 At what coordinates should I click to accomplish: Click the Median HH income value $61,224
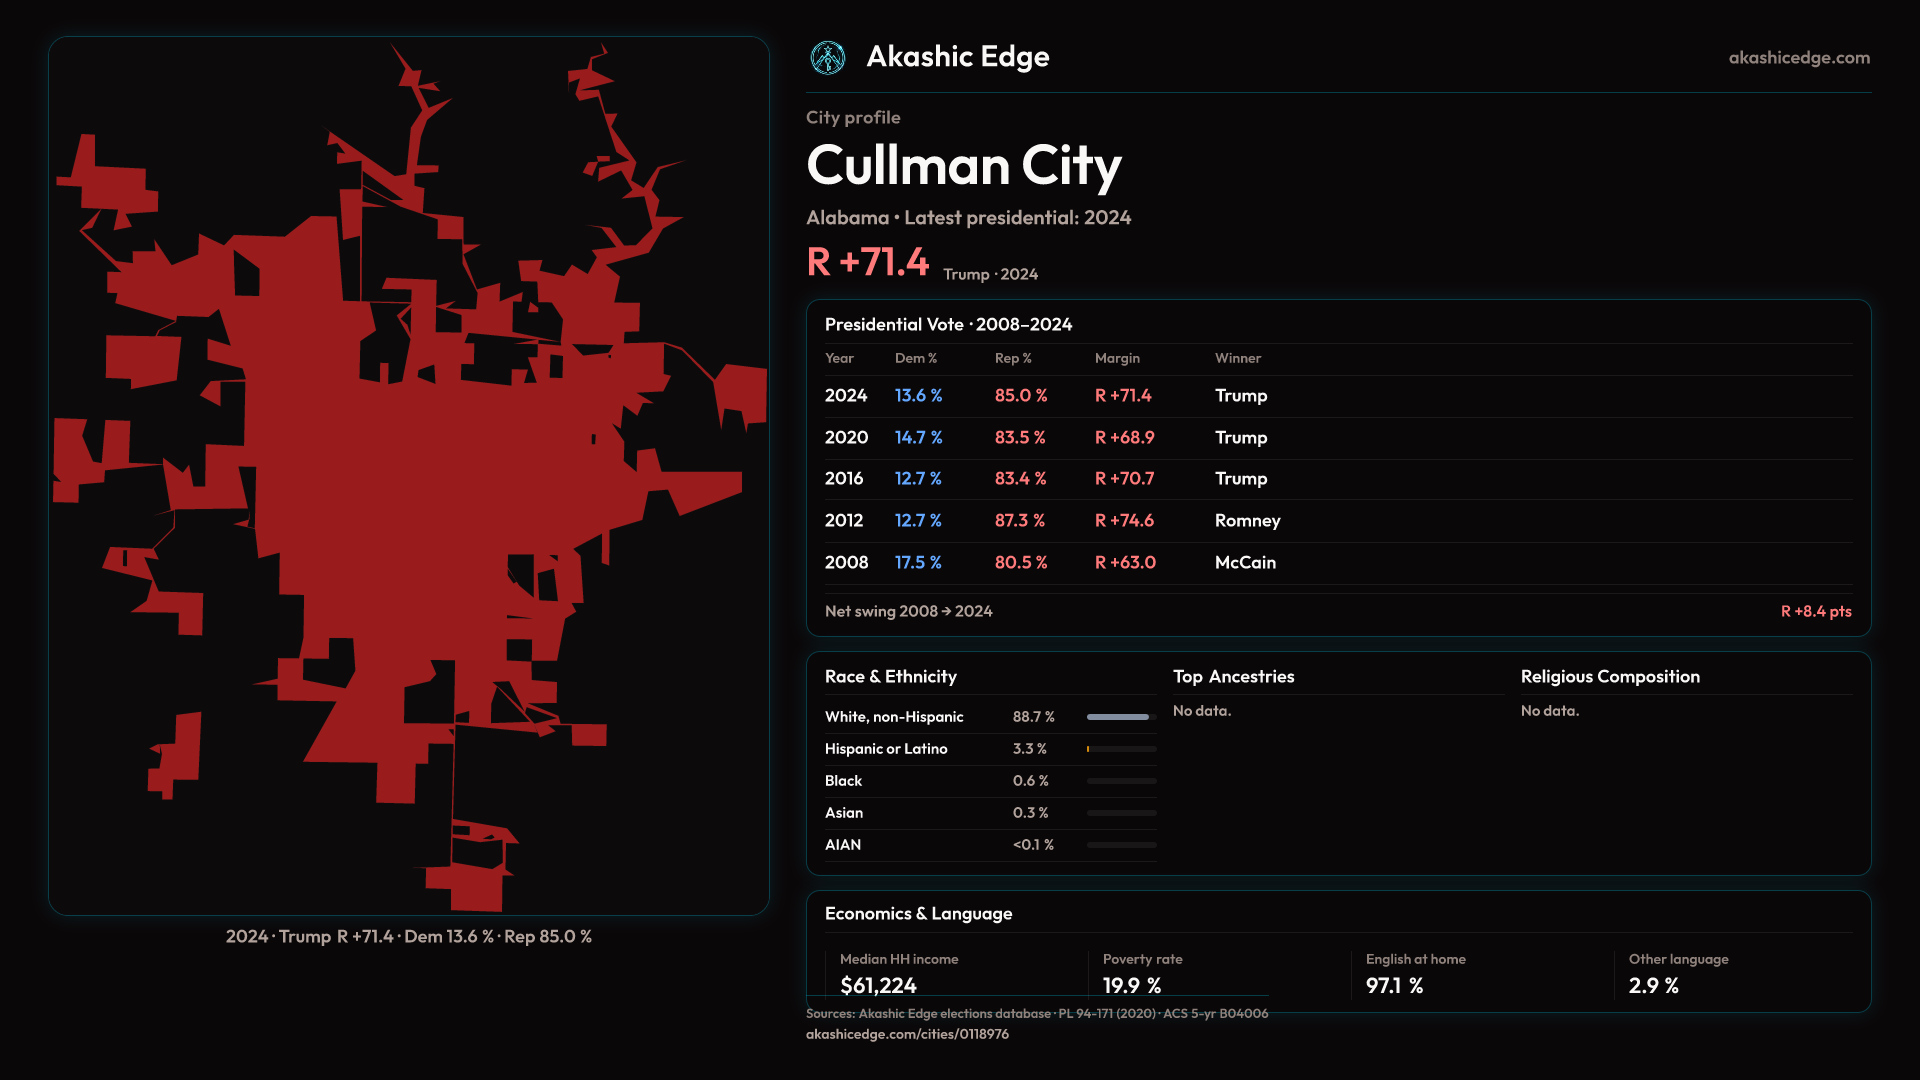(x=878, y=986)
